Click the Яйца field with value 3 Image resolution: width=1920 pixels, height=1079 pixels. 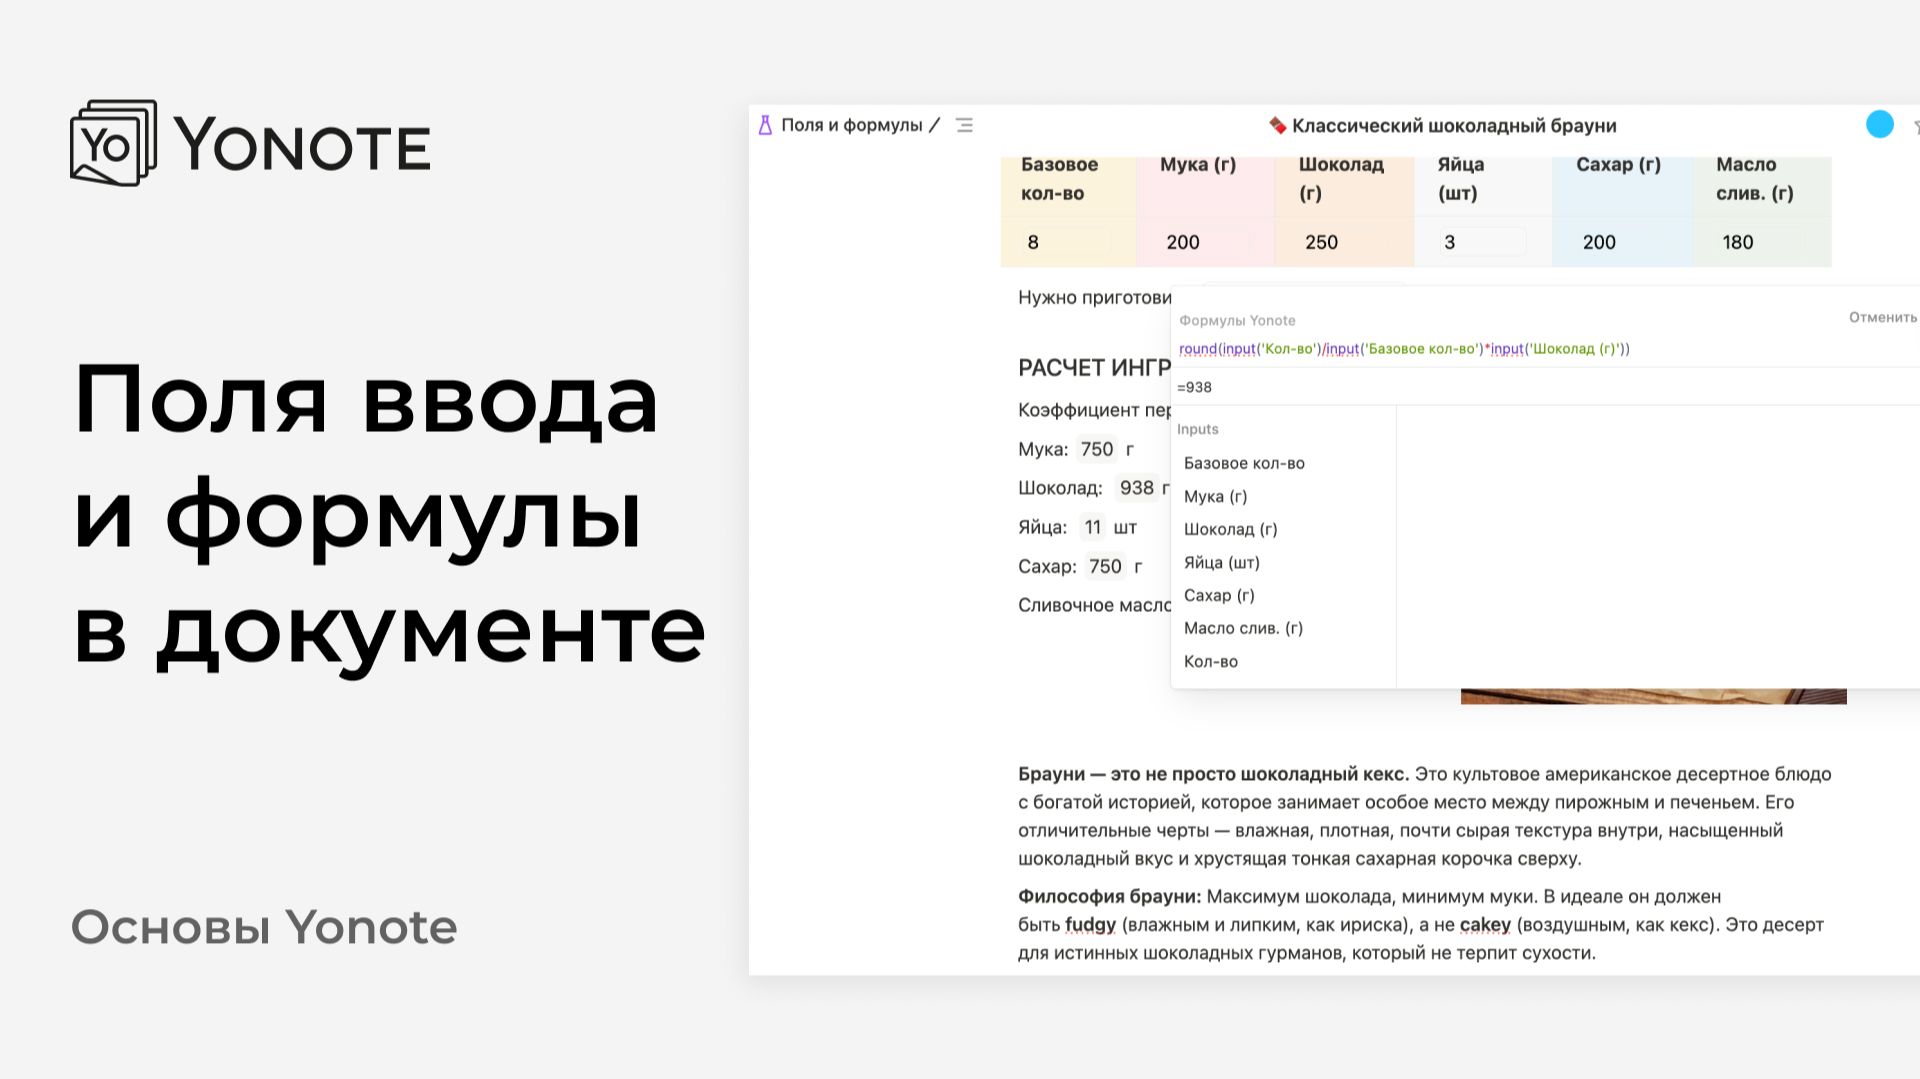click(x=1482, y=242)
